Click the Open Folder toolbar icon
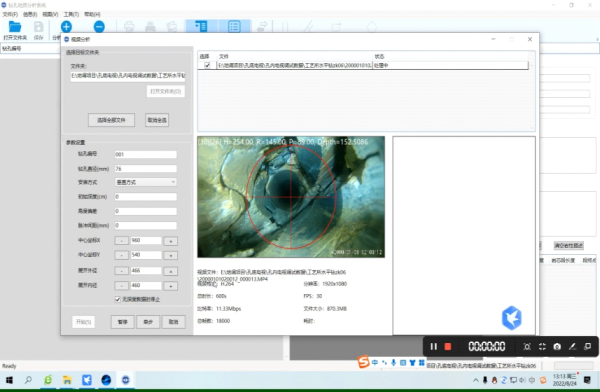600x392 pixels. click(15, 27)
